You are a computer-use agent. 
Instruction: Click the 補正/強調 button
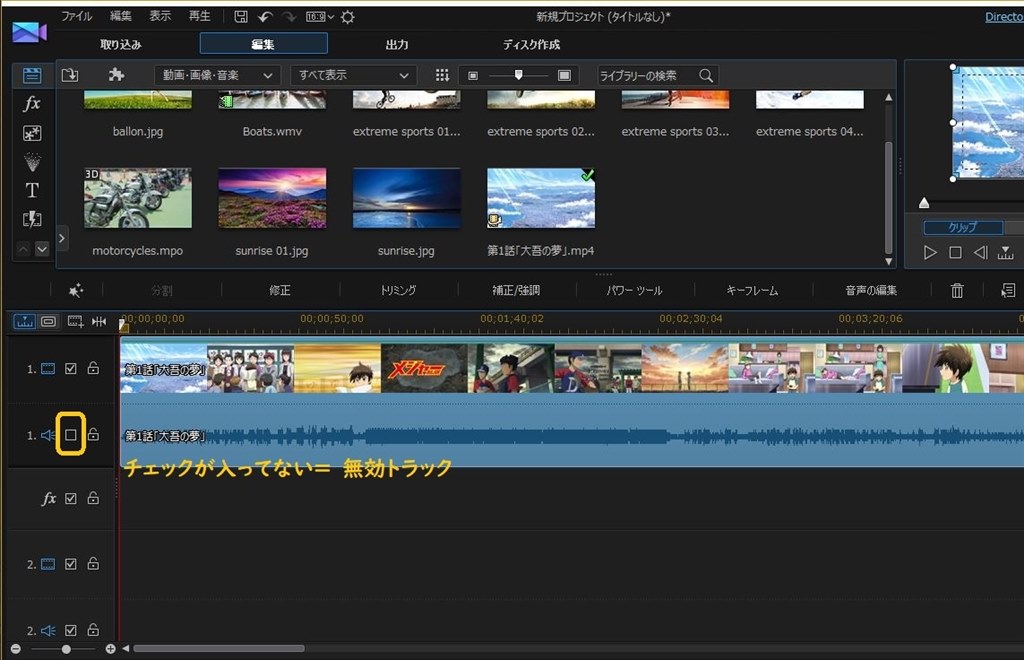coord(515,289)
